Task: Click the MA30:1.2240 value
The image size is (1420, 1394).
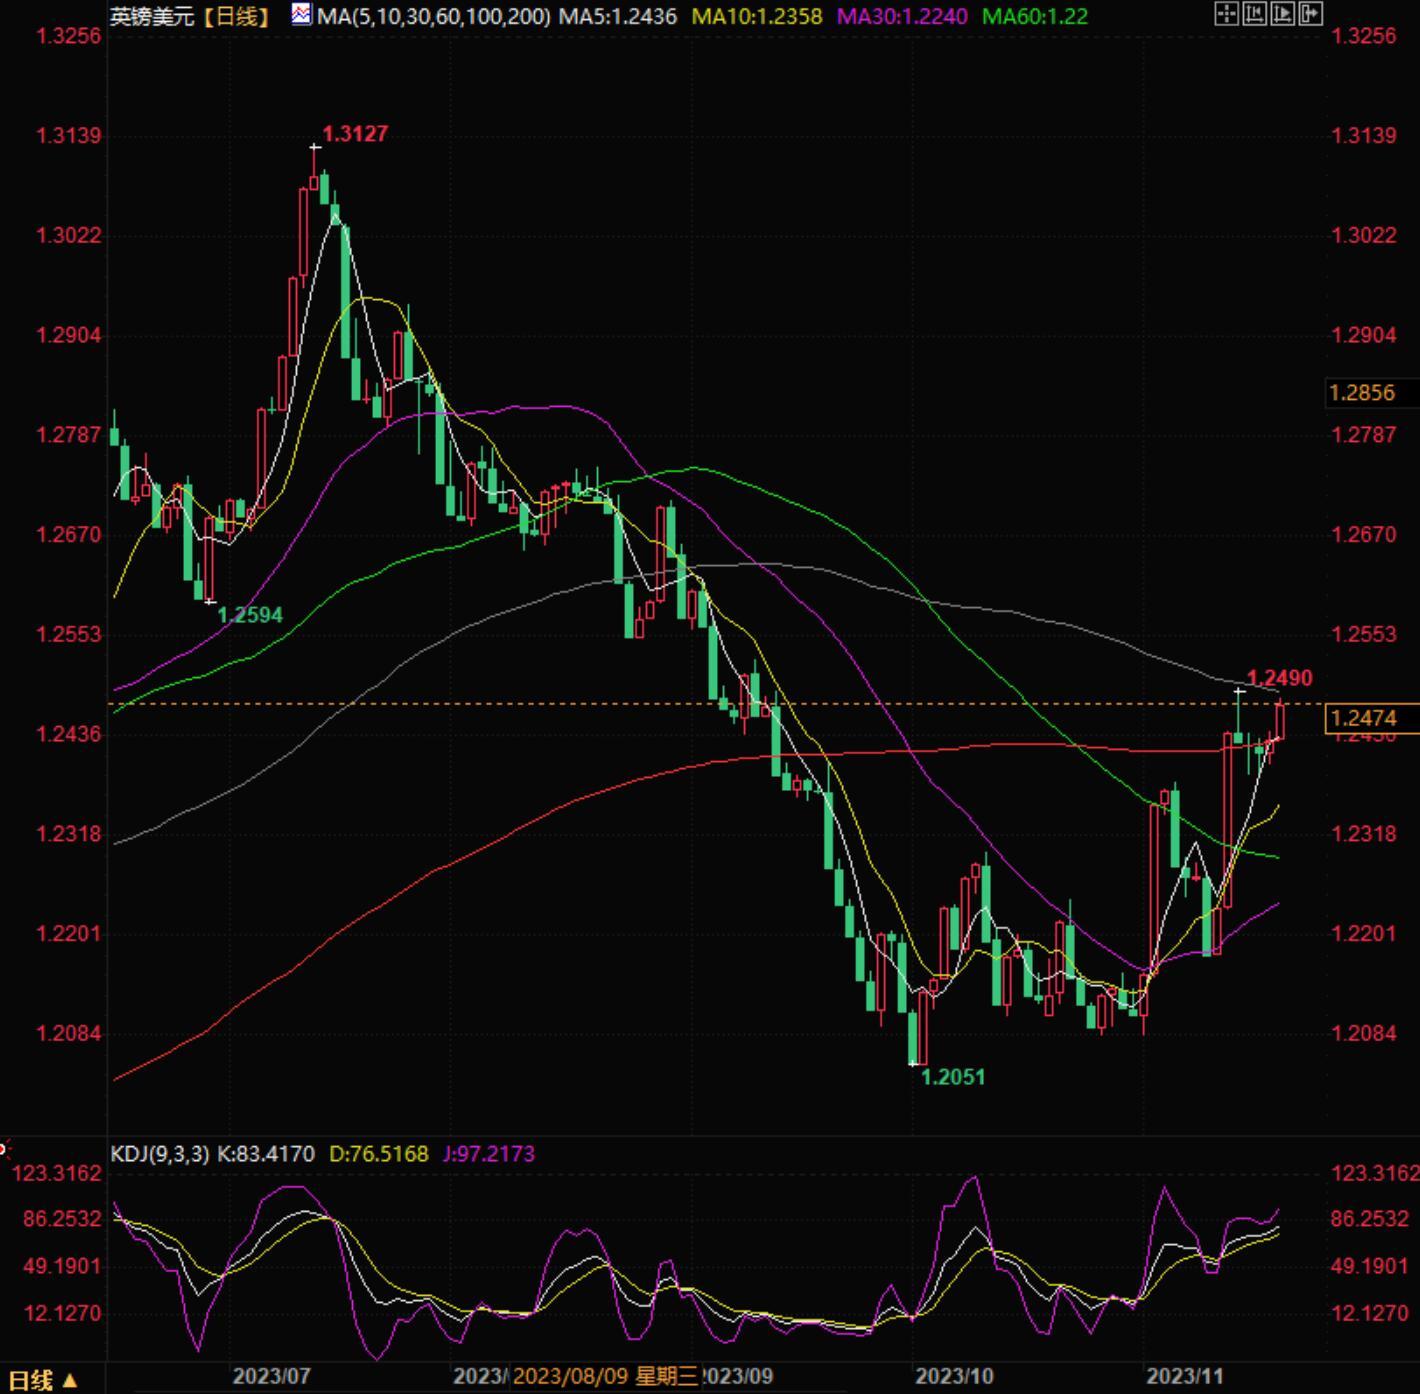Action: (902, 16)
